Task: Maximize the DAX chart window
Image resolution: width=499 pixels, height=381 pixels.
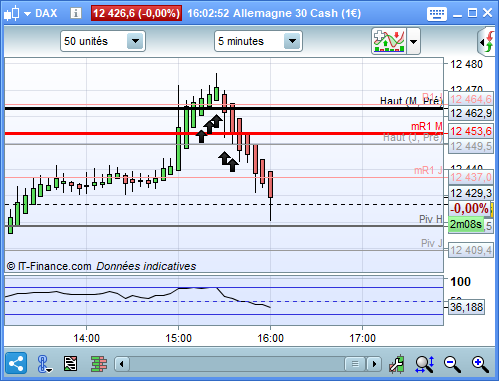Action: tap(472, 13)
